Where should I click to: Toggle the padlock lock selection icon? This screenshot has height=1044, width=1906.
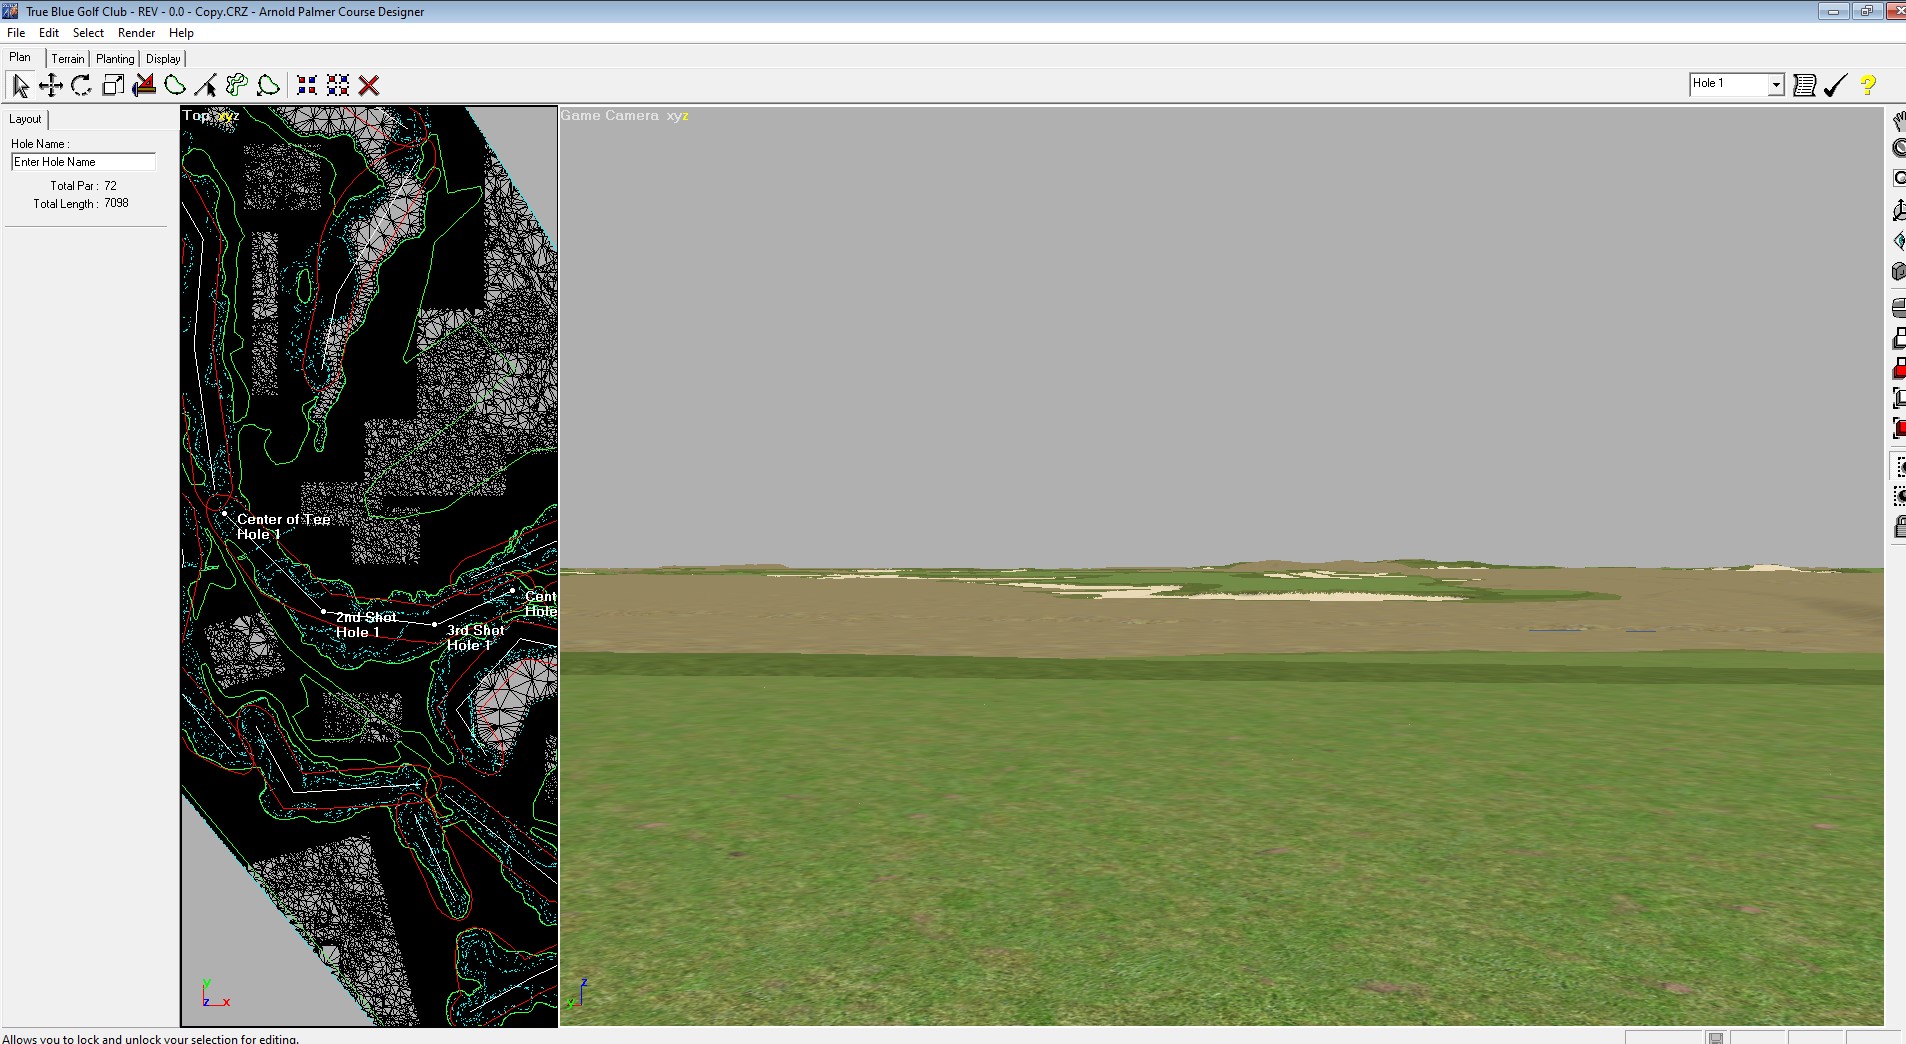[x=1899, y=527]
